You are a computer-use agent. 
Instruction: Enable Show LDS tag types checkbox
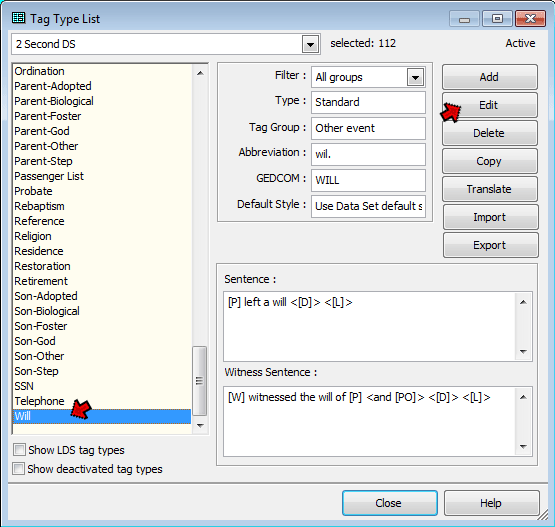point(19,450)
